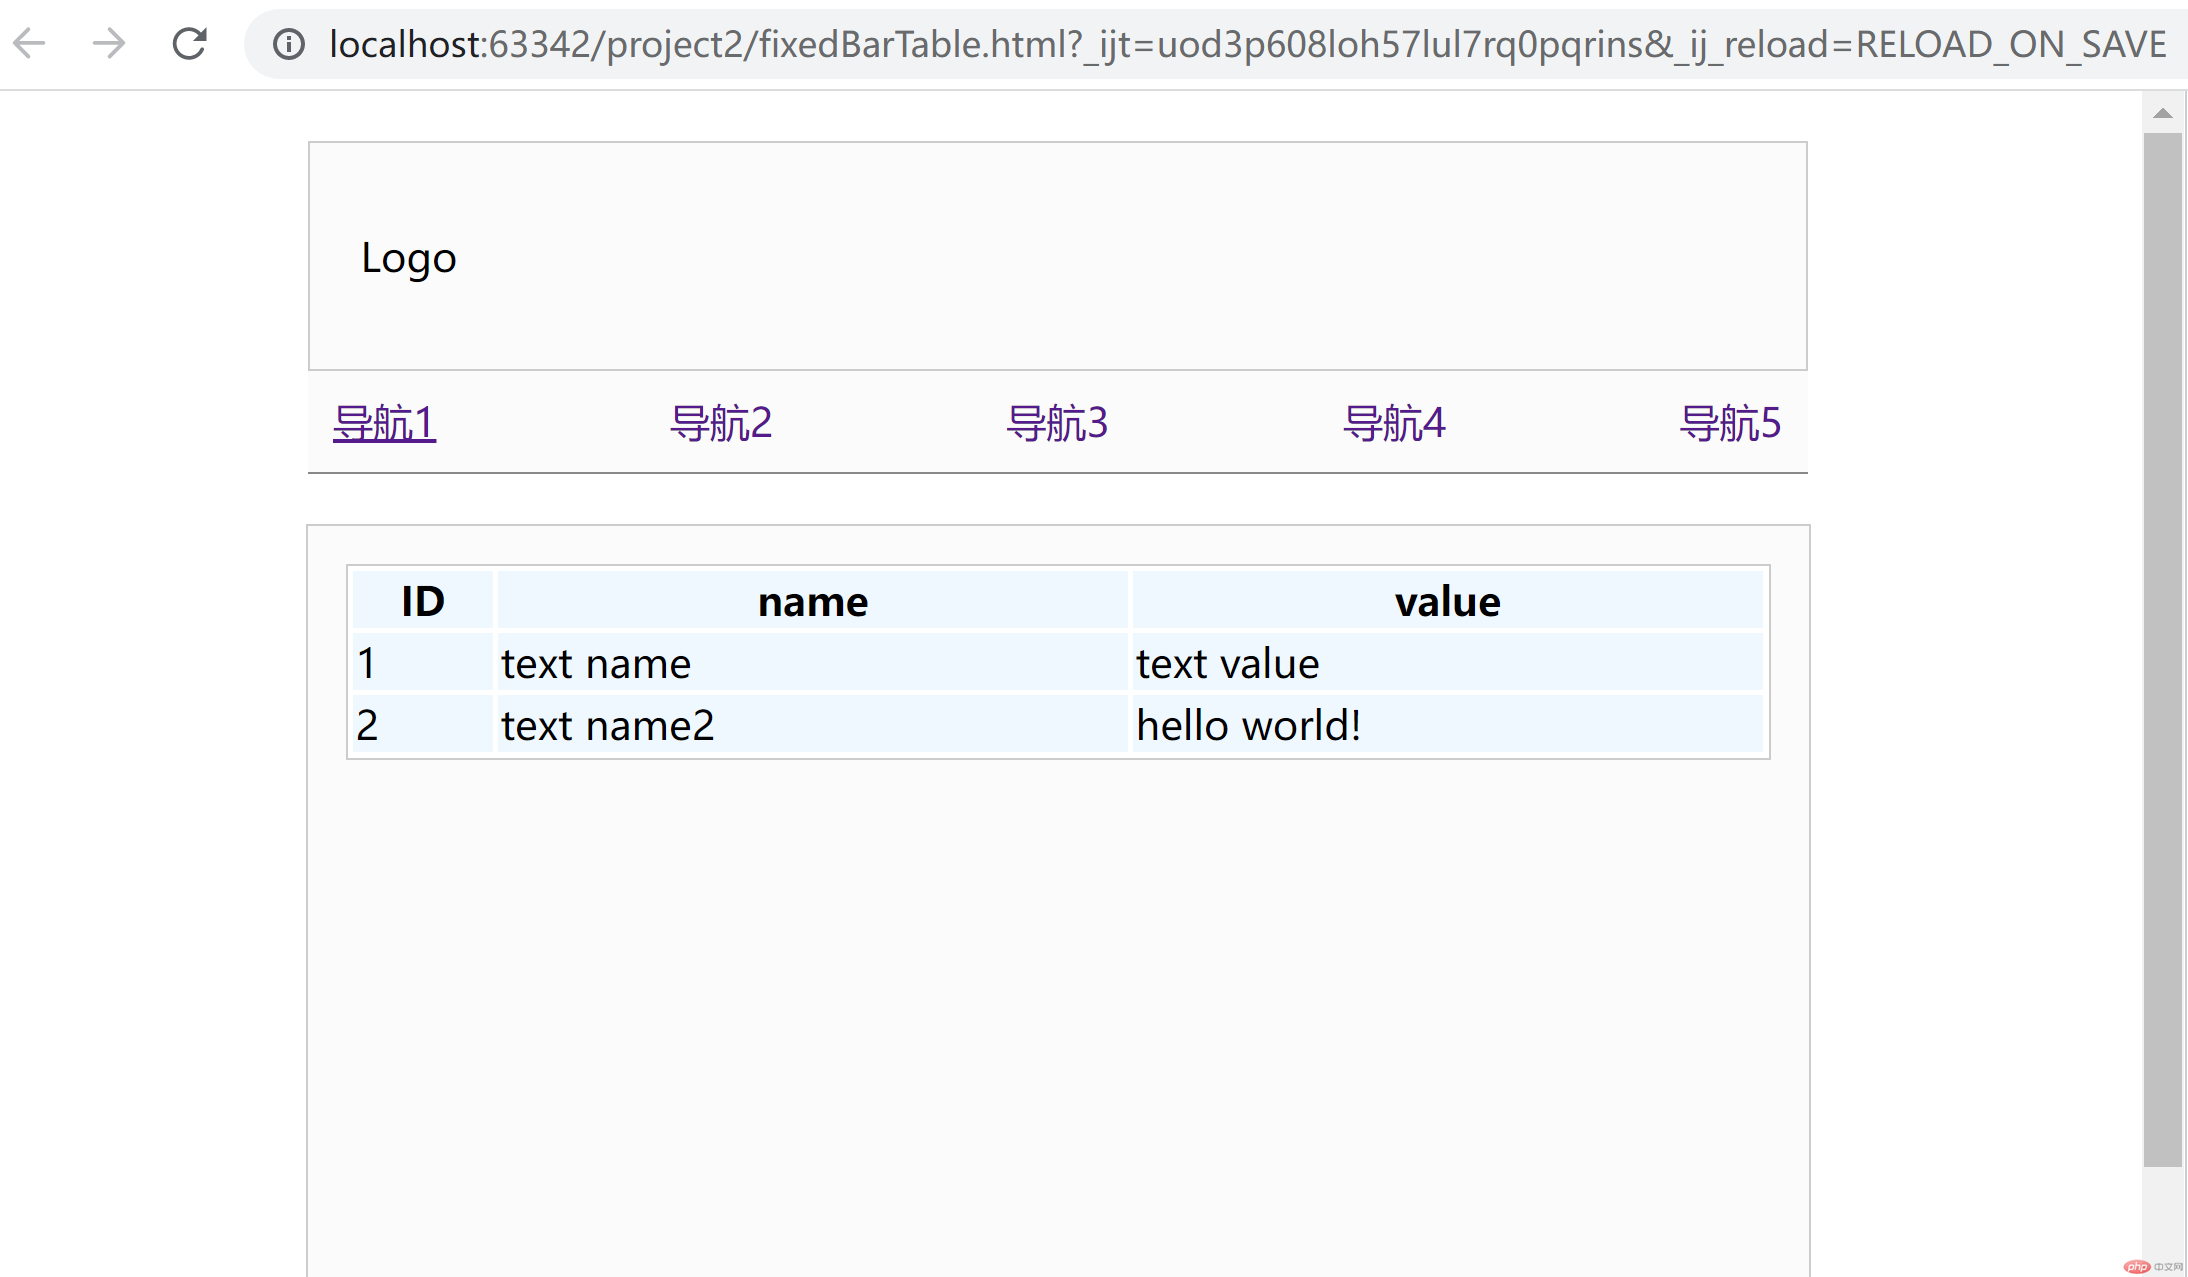Click the scrollbar up arrow
Viewport: 2188px width, 1277px height.
click(x=2163, y=113)
